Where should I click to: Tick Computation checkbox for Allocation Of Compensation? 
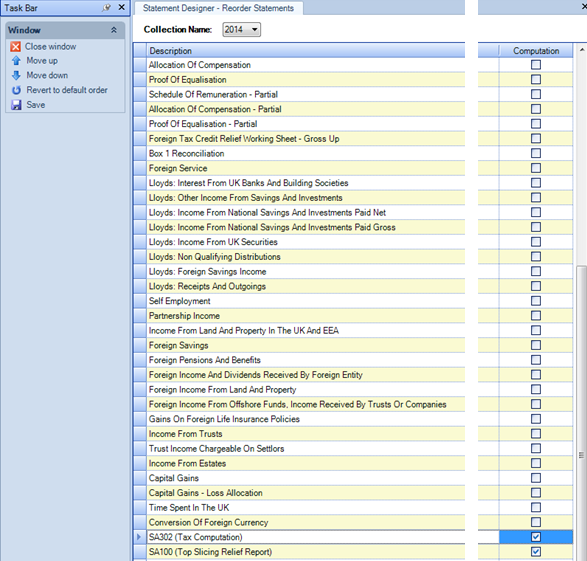point(536,65)
